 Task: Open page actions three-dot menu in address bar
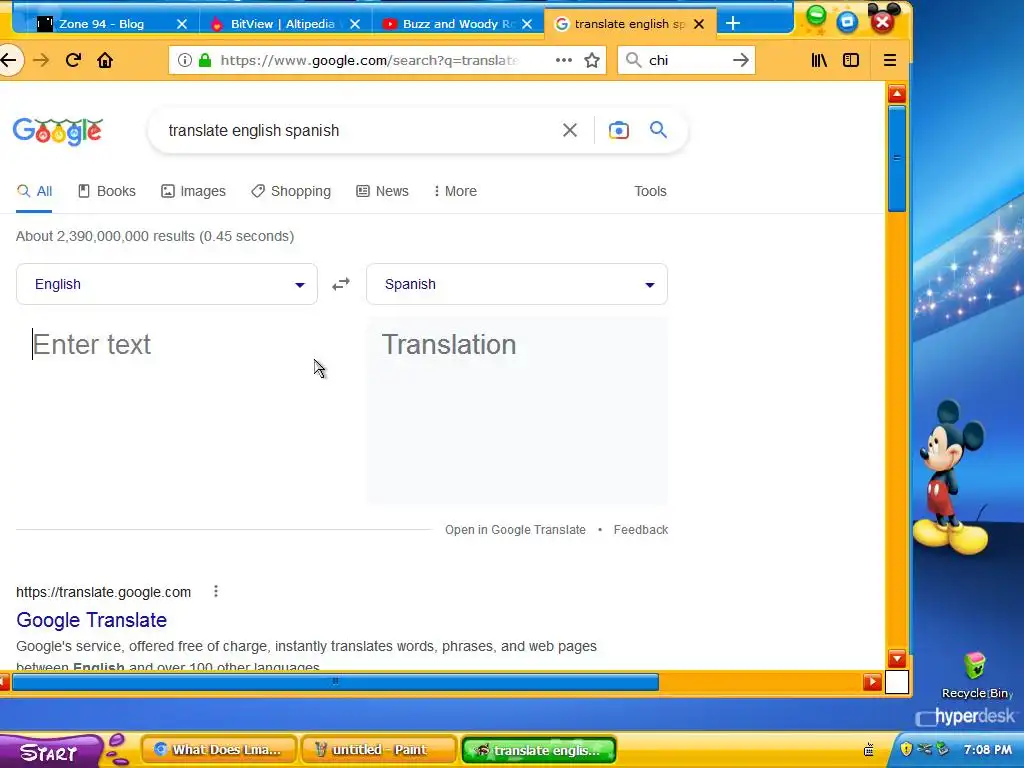[x=564, y=60]
